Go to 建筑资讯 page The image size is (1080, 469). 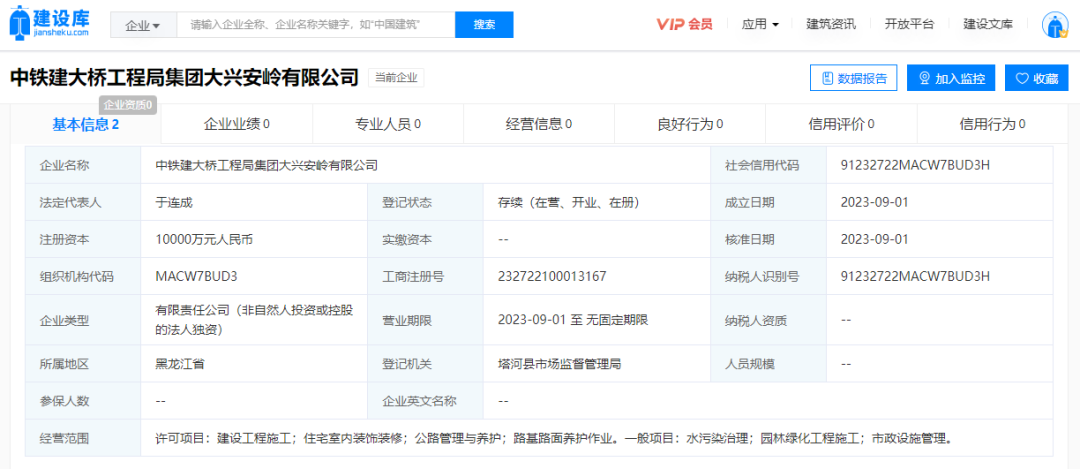click(831, 25)
